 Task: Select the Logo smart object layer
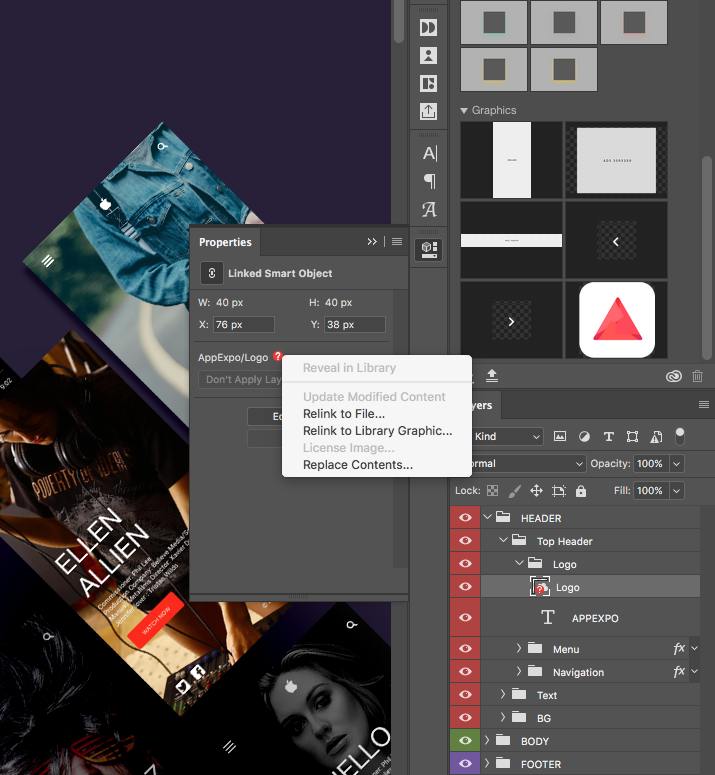coord(590,587)
